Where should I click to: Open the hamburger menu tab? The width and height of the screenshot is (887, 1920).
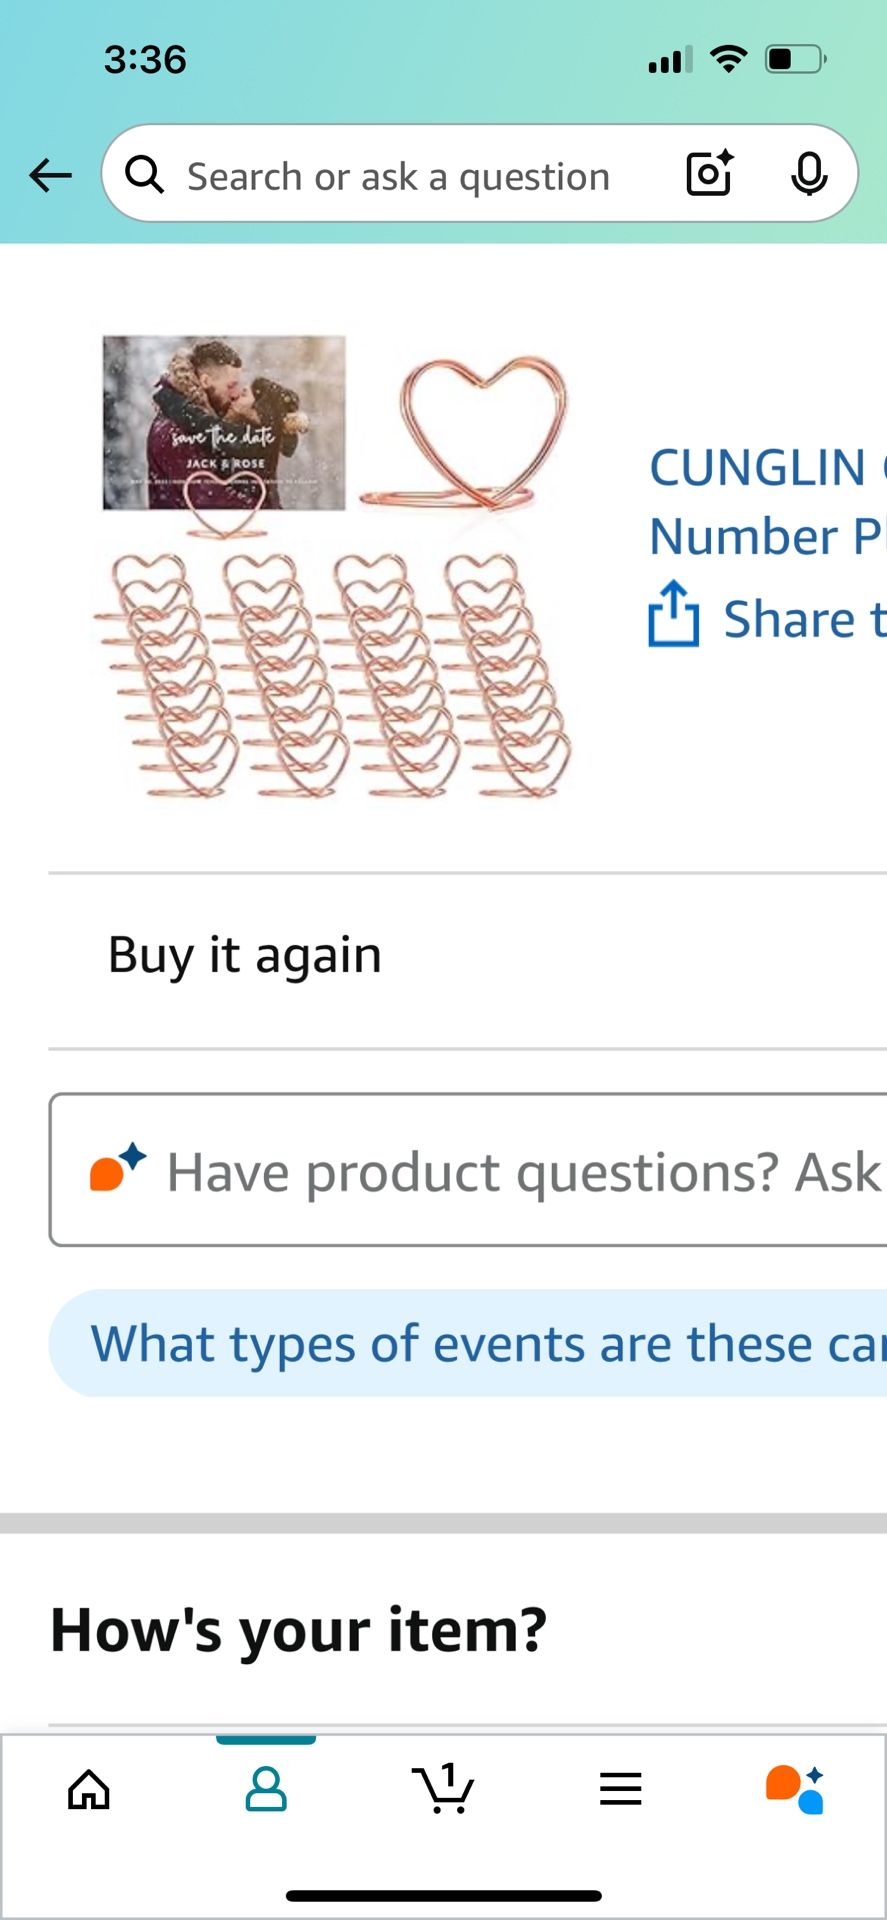tap(621, 1789)
